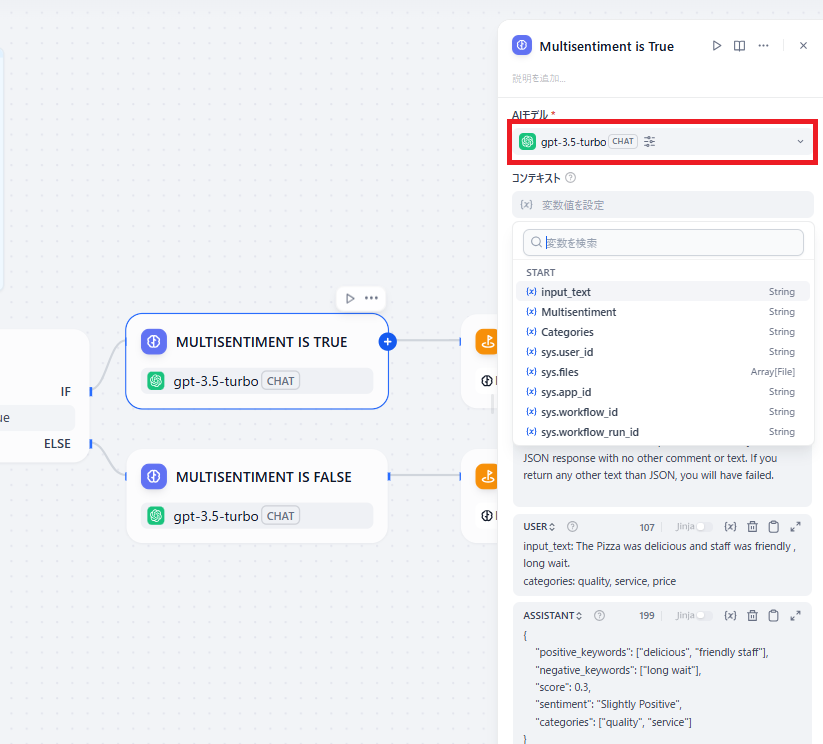Insert variable into ASSISTANT message

coord(730,616)
